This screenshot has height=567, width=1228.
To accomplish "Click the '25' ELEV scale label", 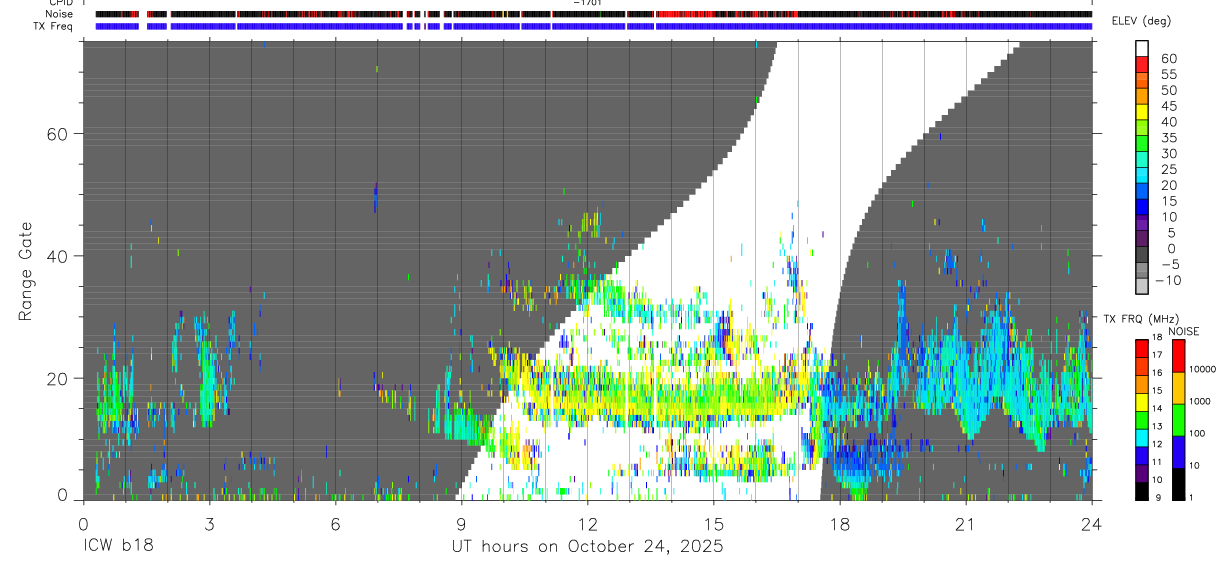I will click(1168, 170).
